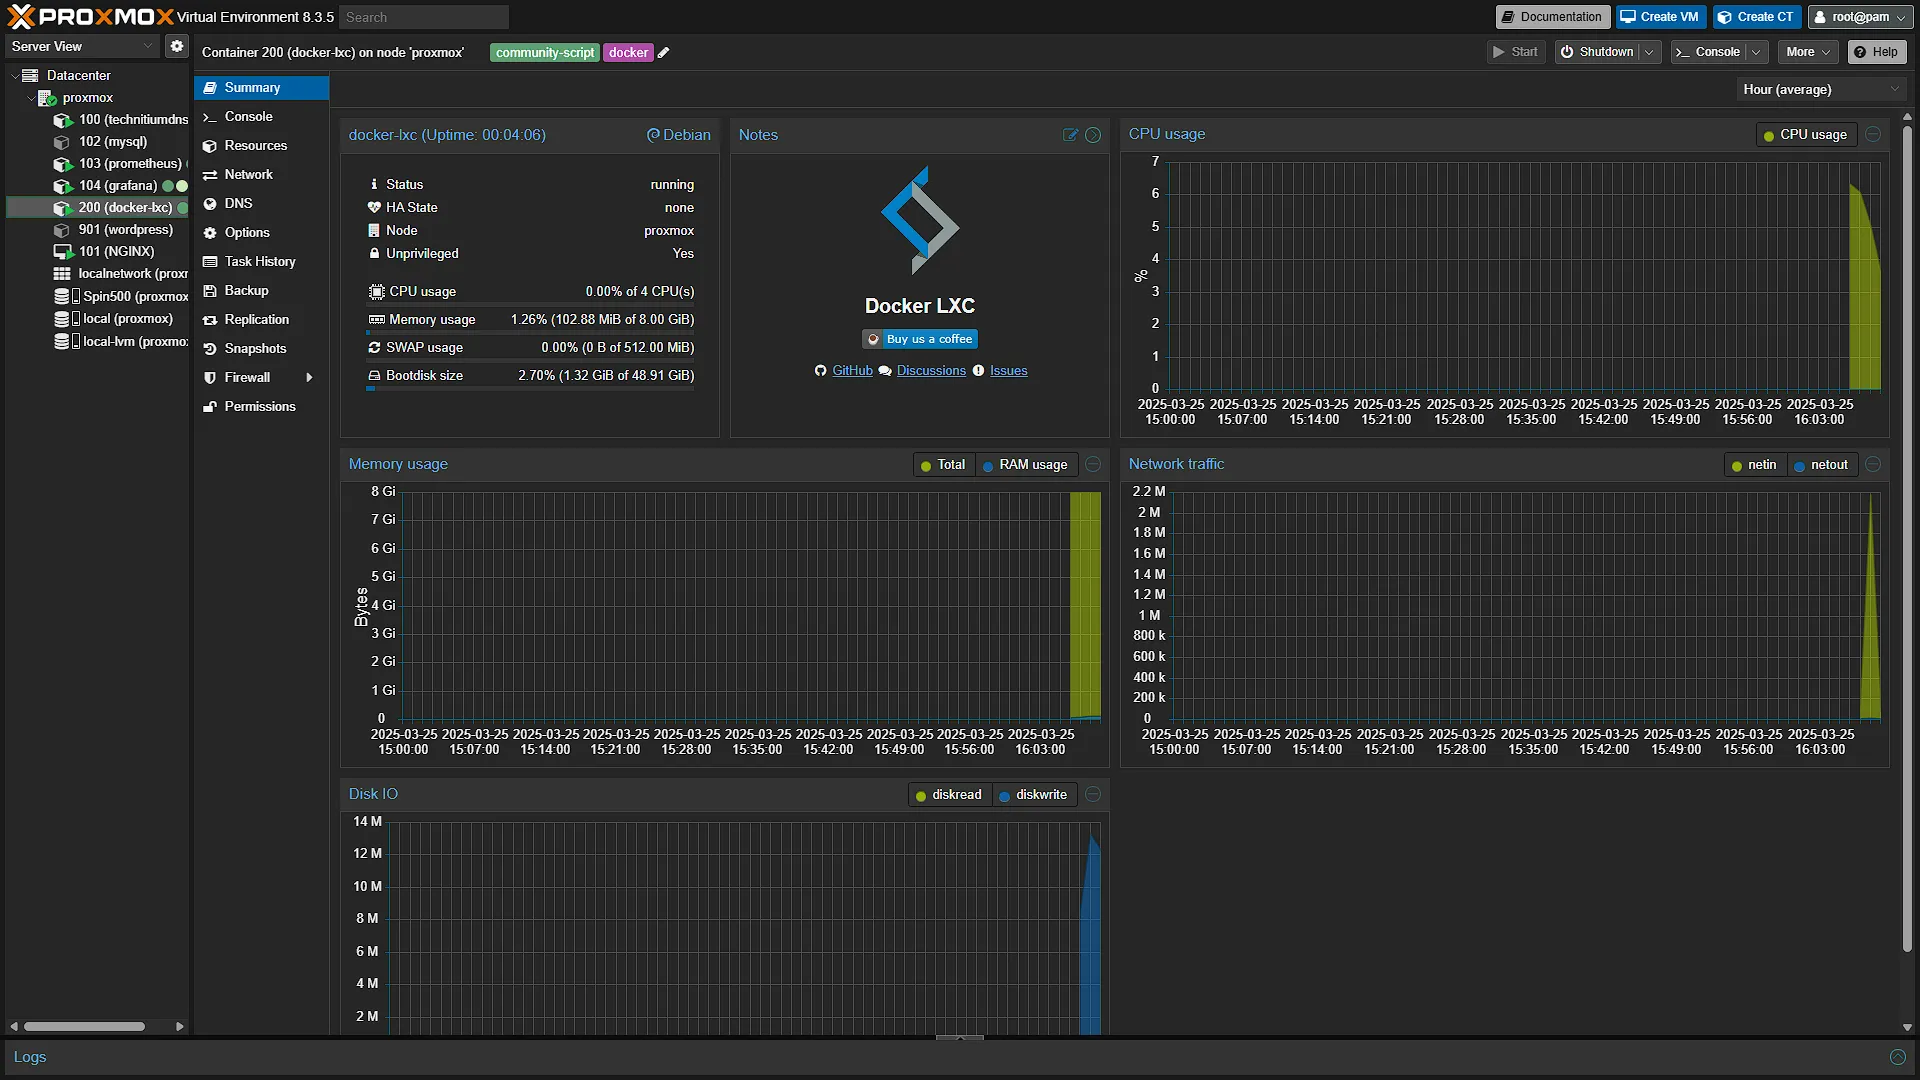This screenshot has width=1920, height=1080.
Task: Focus the top Search field
Action: pyautogui.click(x=424, y=17)
